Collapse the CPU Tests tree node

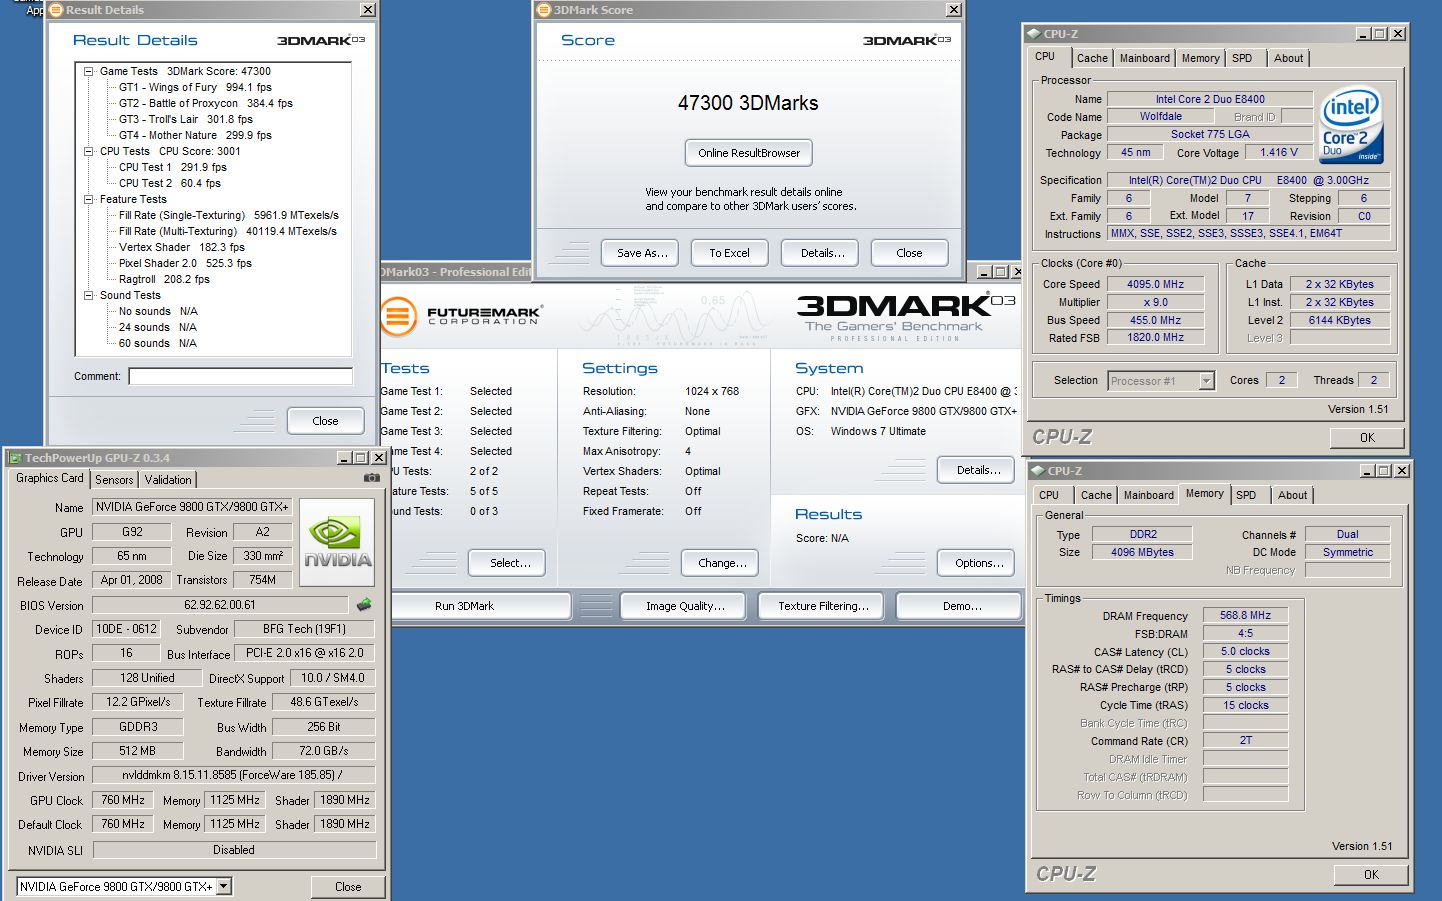point(88,151)
